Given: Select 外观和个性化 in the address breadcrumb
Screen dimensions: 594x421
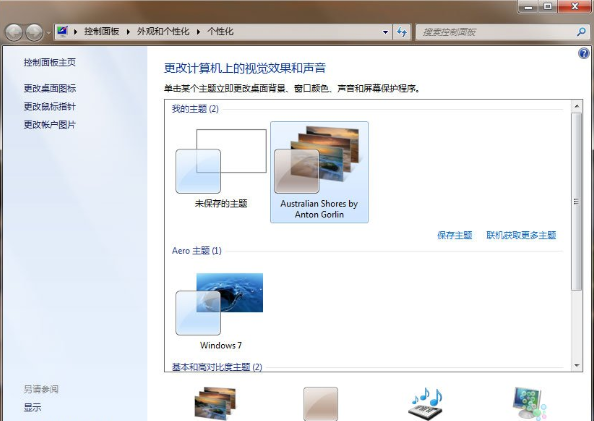Looking at the screenshot, I should (163, 31).
